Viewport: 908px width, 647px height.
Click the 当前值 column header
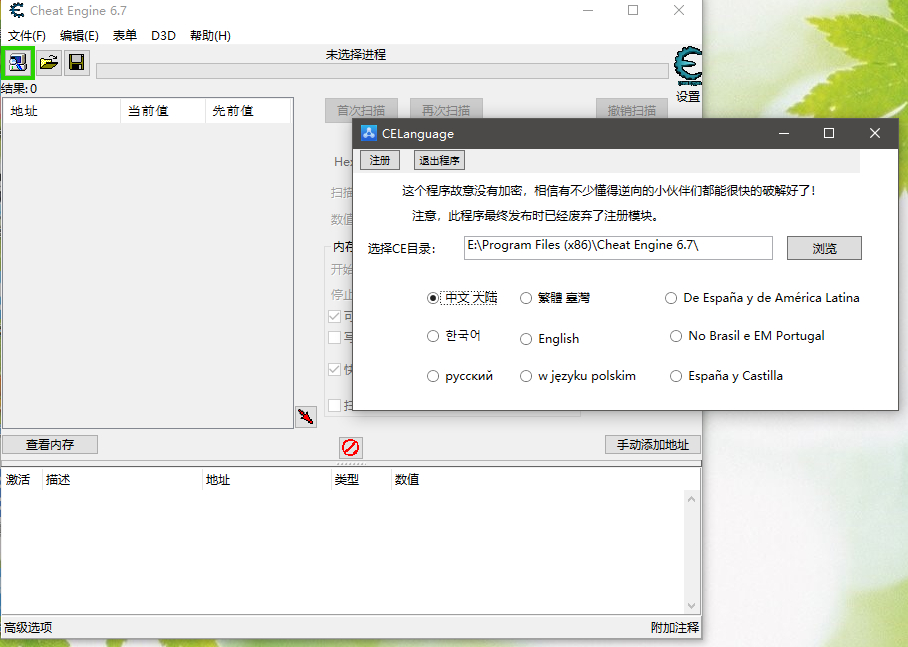pyautogui.click(x=163, y=111)
